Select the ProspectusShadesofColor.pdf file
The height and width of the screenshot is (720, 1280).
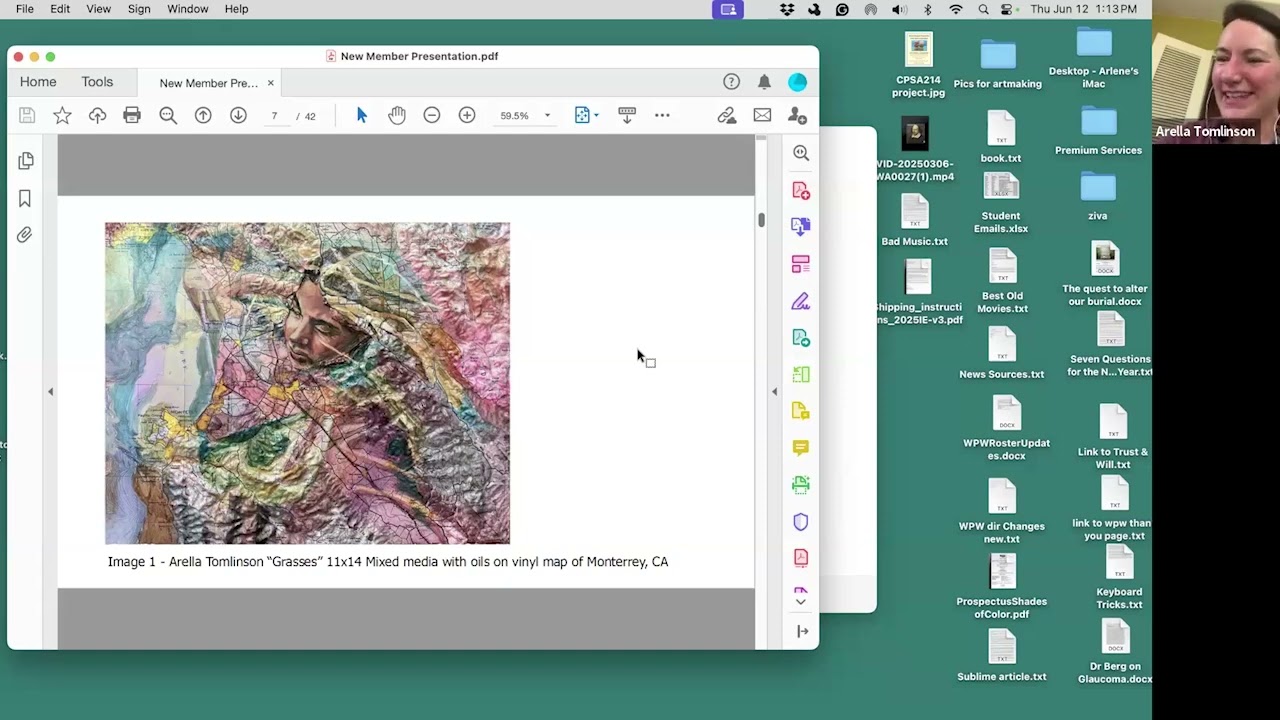click(1002, 587)
